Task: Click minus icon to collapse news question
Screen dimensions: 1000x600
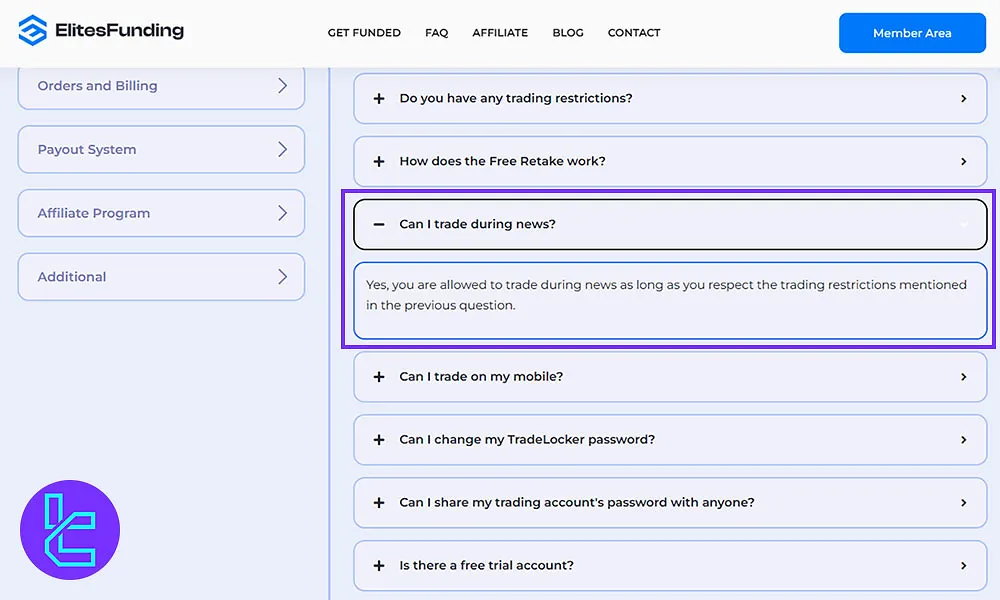Action: click(379, 224)
